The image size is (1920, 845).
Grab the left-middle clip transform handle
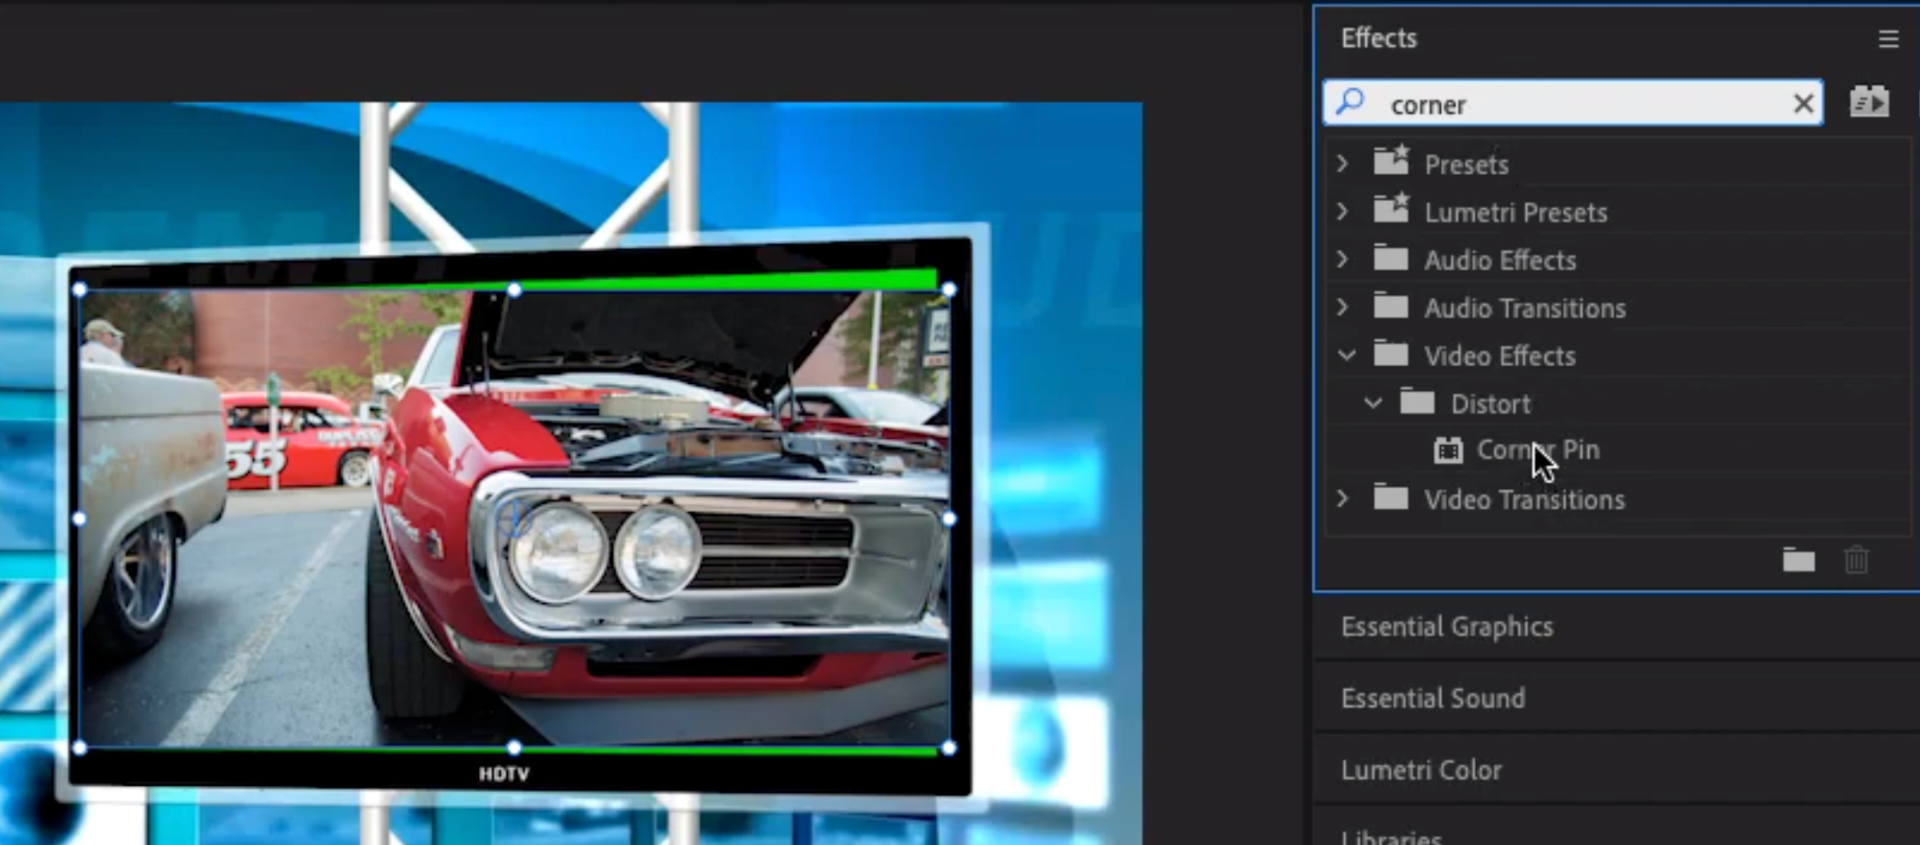click(x=80, y=519)
